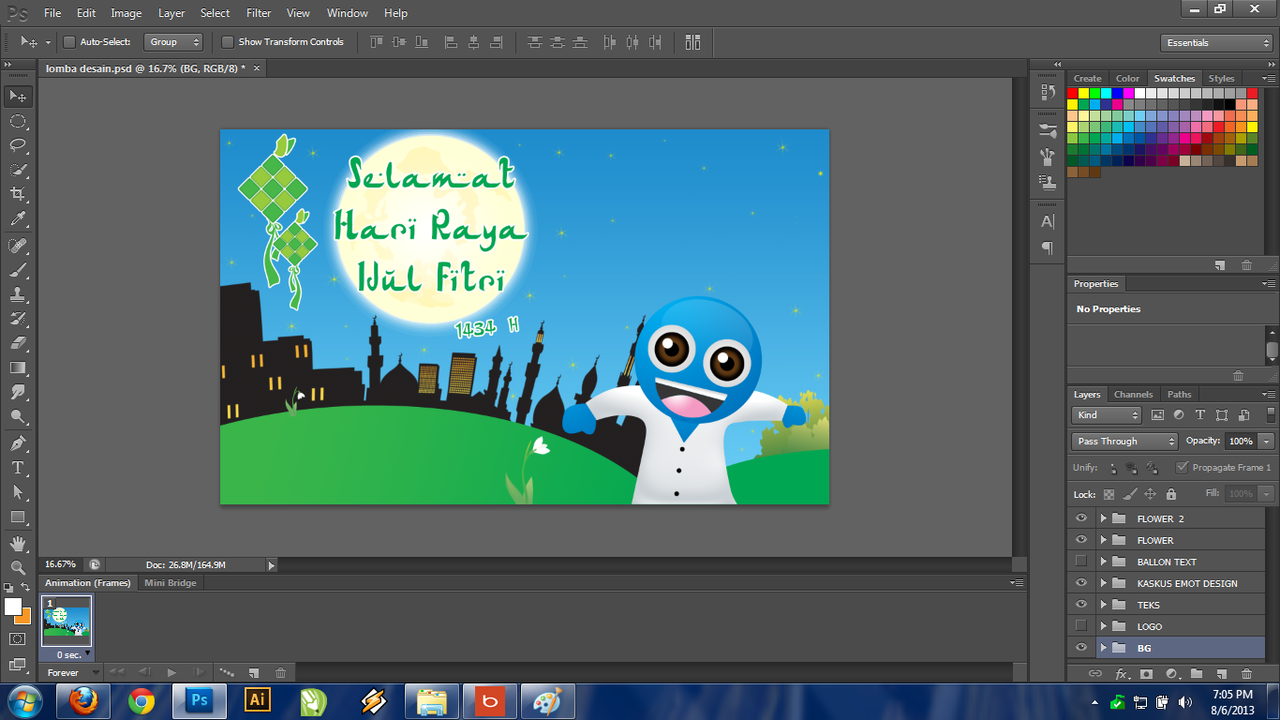Select the Rectangle shape tool
The image size is (1280, 720).
(x=18, y=517)
